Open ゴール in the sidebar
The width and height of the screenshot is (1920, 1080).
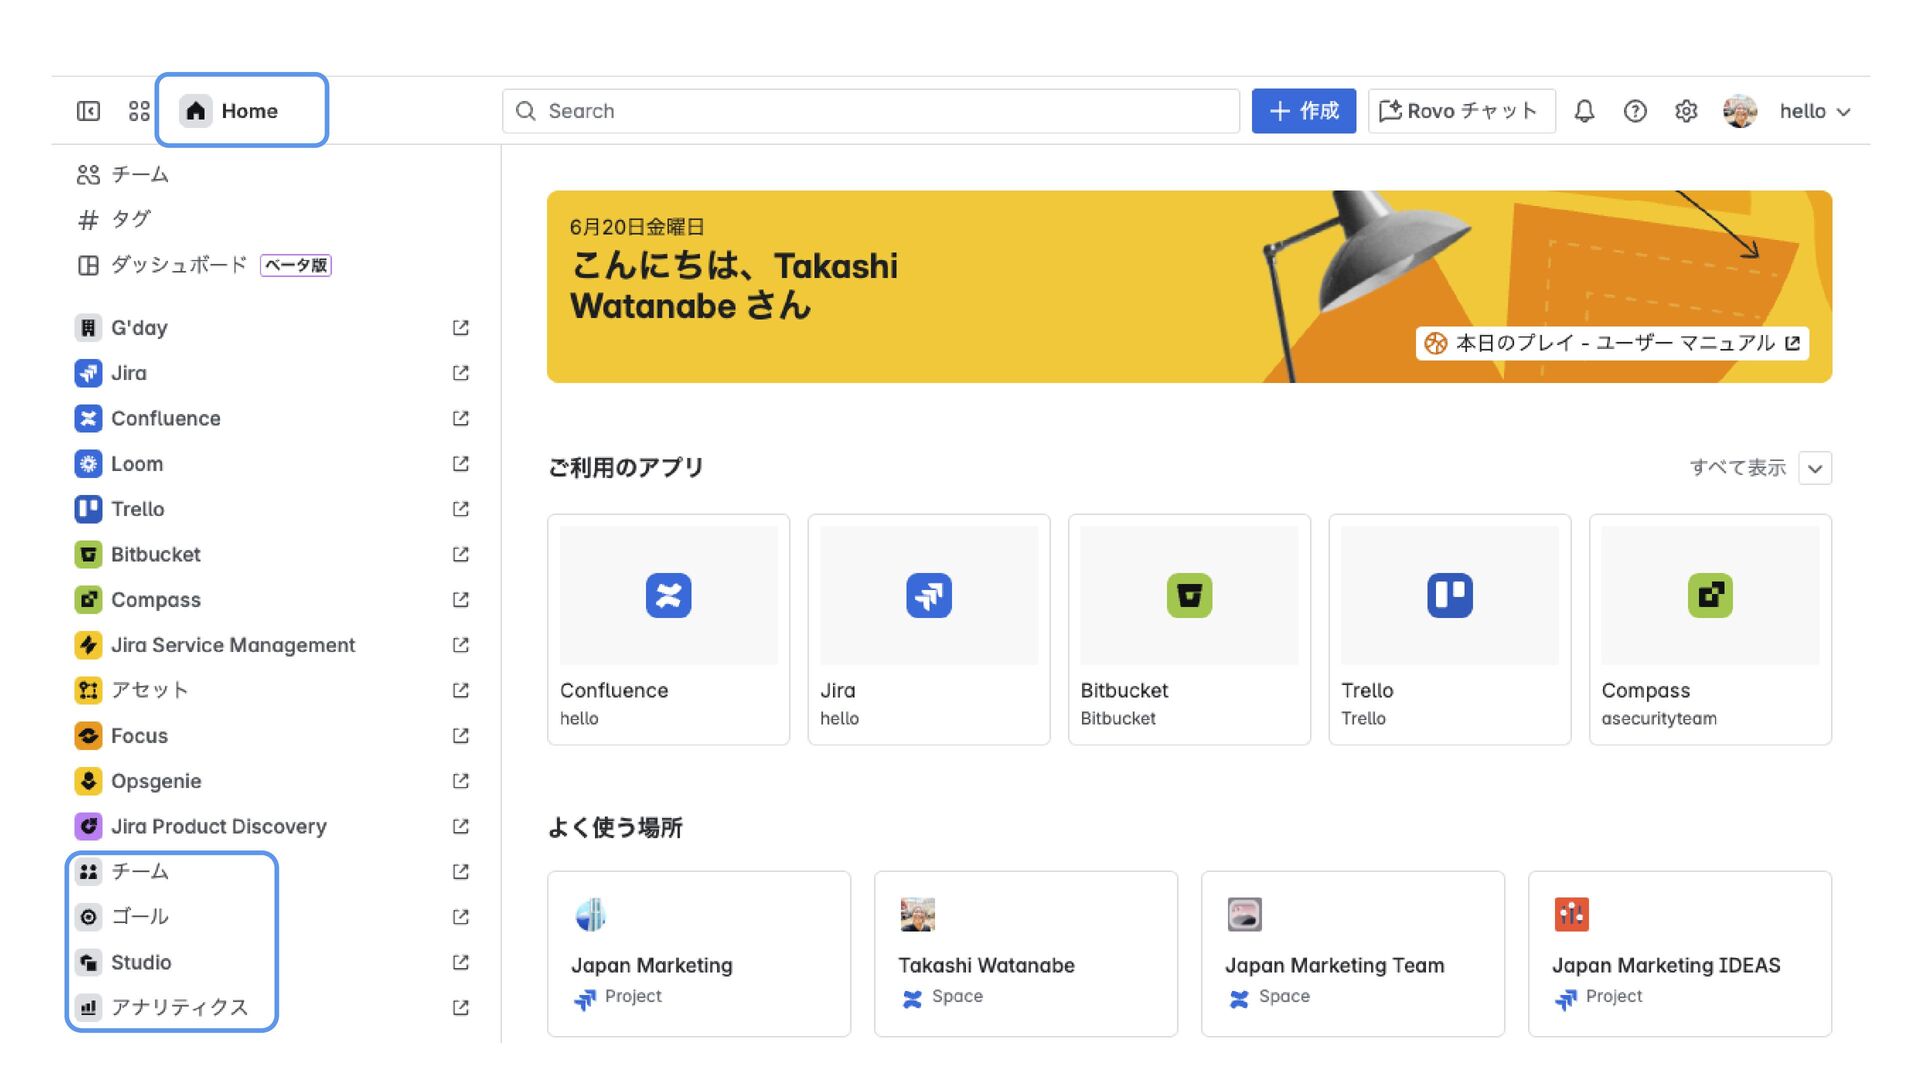(272, 917)
